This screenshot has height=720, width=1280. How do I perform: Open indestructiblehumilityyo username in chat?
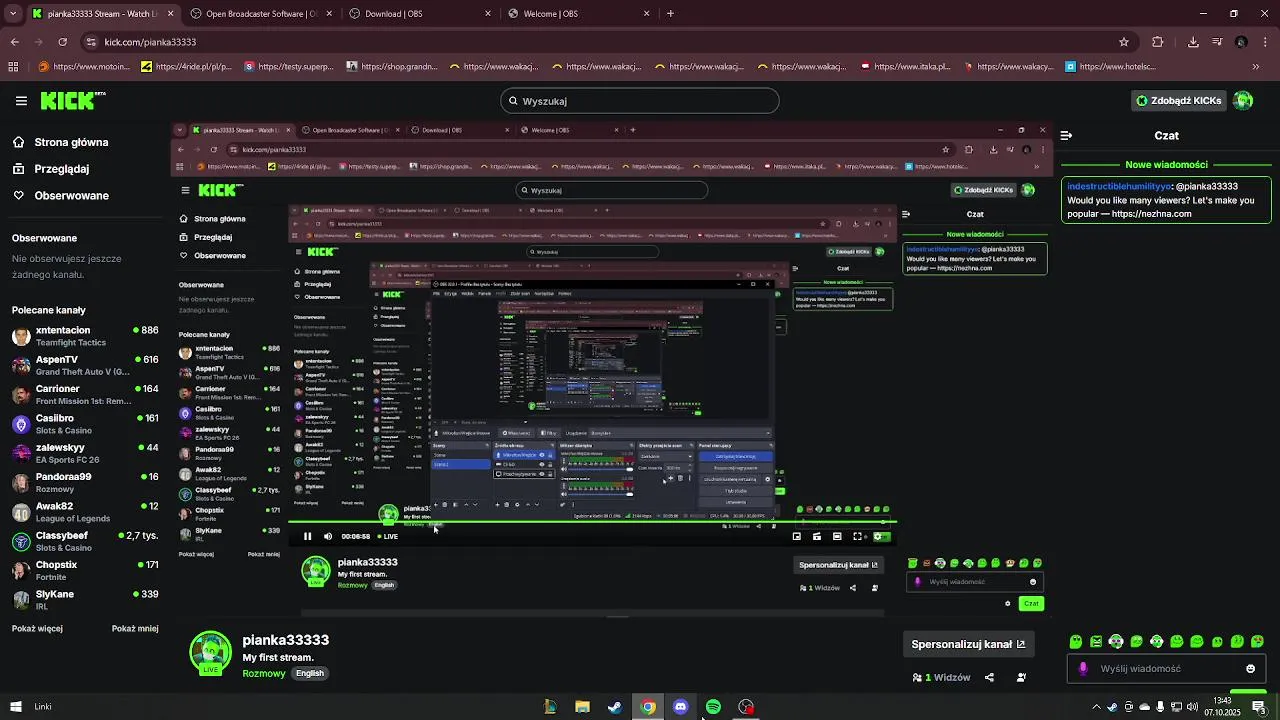1119,186
